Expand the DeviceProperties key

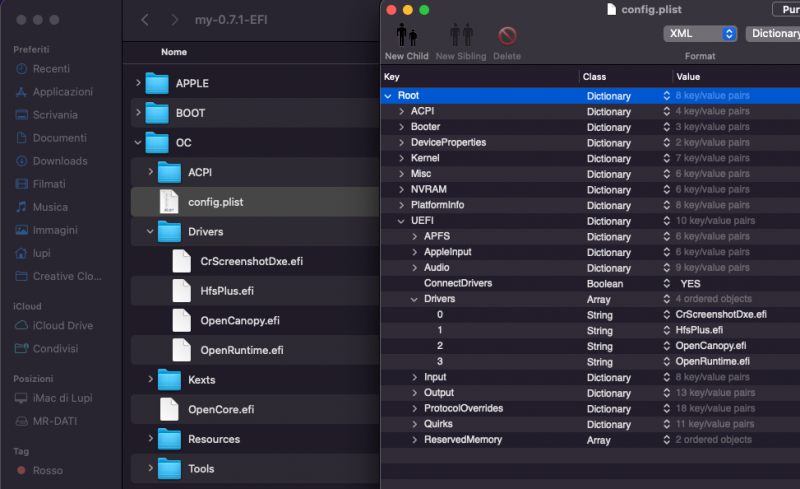click(x=402, y=142)
